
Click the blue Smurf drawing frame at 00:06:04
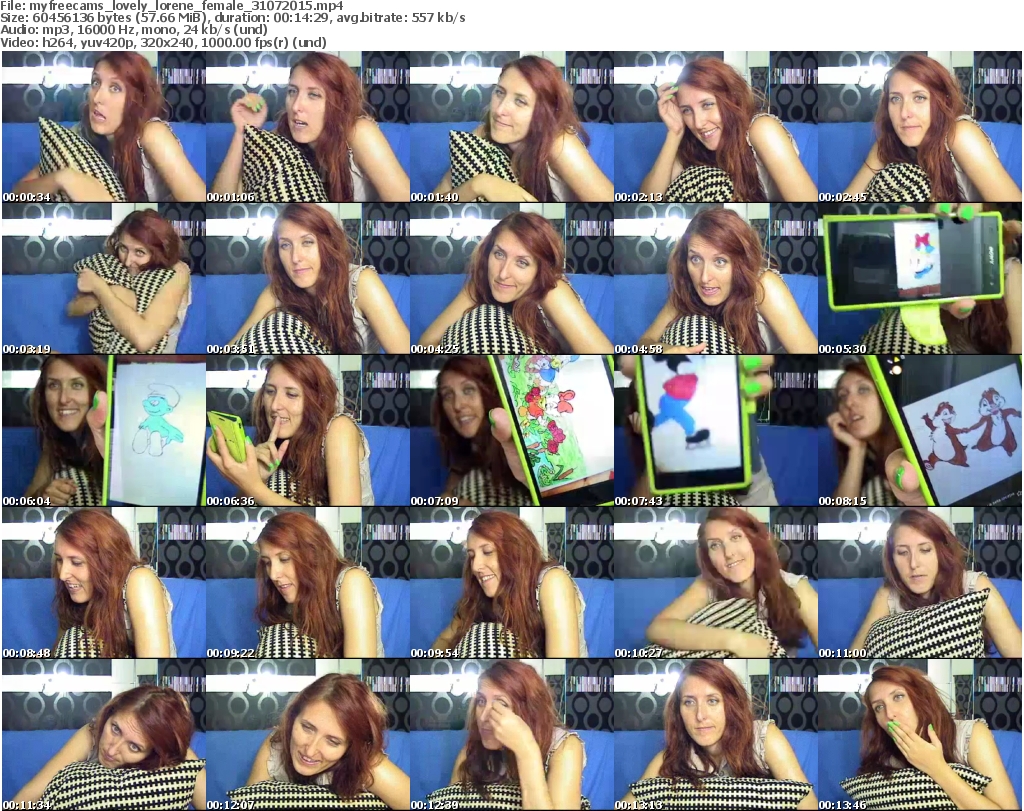tap(102, 431)
